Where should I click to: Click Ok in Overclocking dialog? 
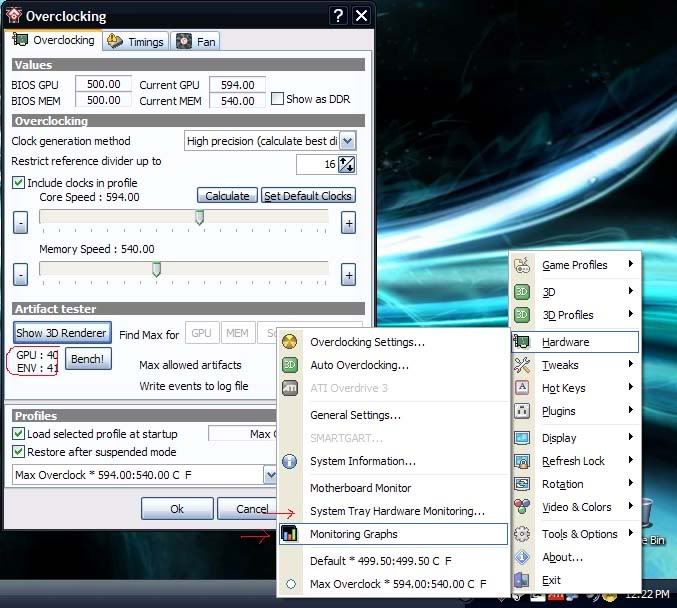[177, 509]
